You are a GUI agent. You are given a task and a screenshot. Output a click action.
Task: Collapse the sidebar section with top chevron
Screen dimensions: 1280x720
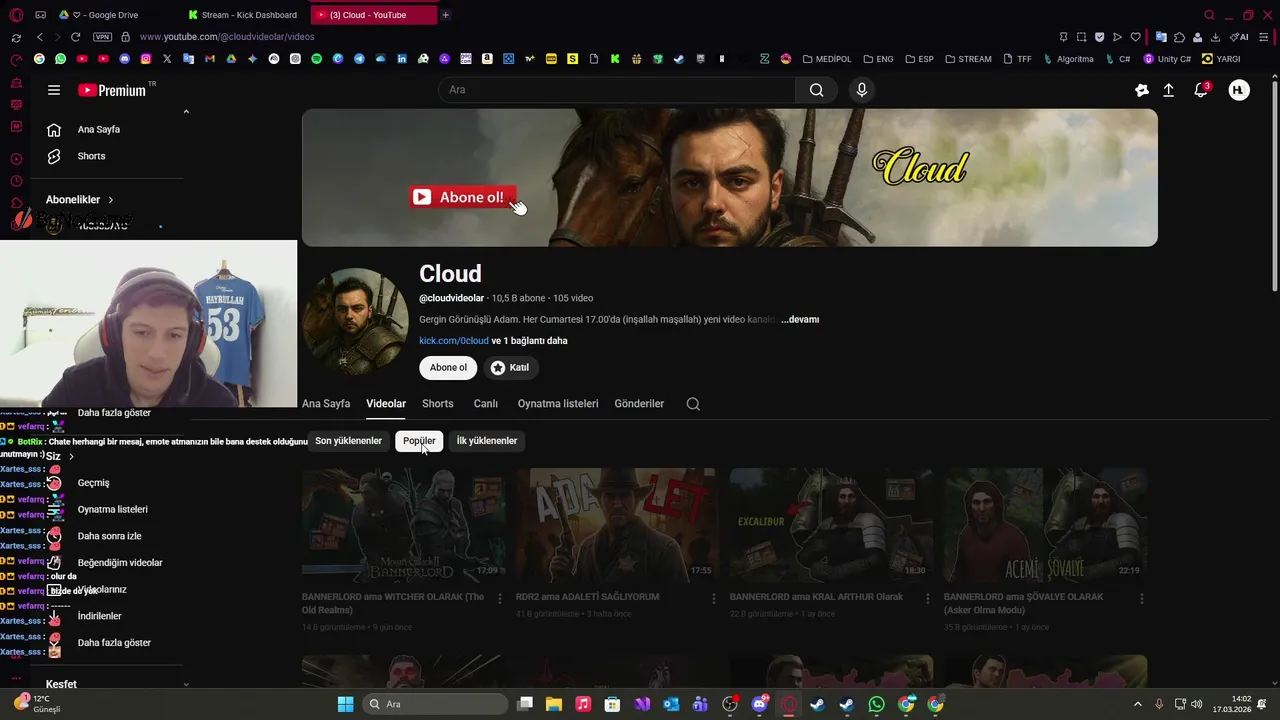tap(186, 112)
